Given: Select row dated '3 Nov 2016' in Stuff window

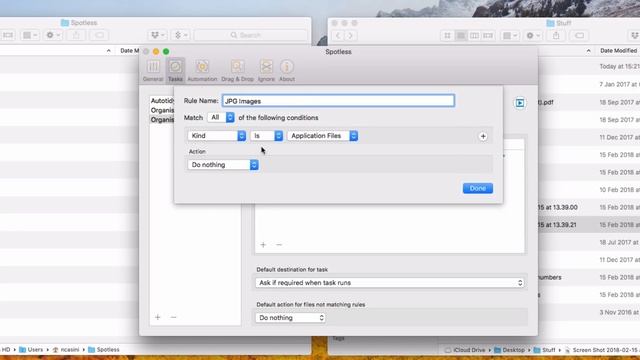Looking at the screenshot, I should pos(588,312).
